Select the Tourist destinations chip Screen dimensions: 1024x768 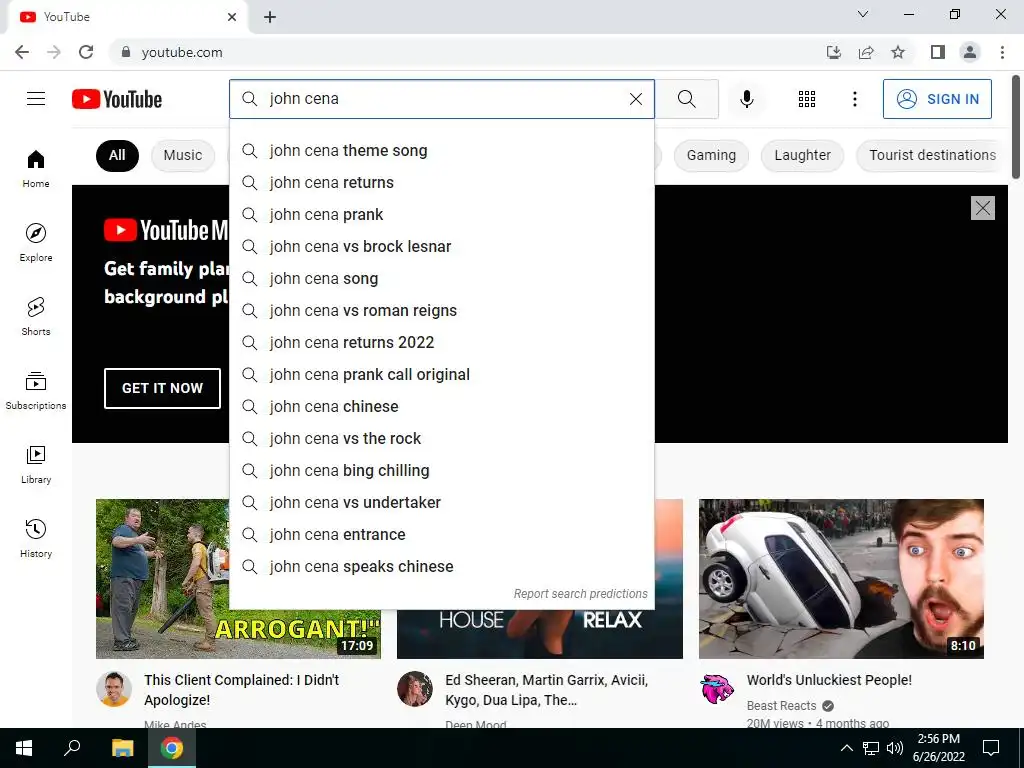(x=932, y=155)
